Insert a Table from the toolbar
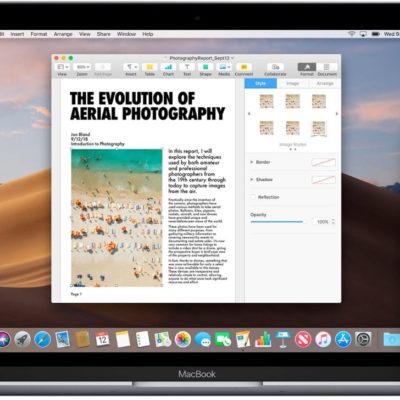This screenshot has width=400, height=400. click(x=150, y=67)
